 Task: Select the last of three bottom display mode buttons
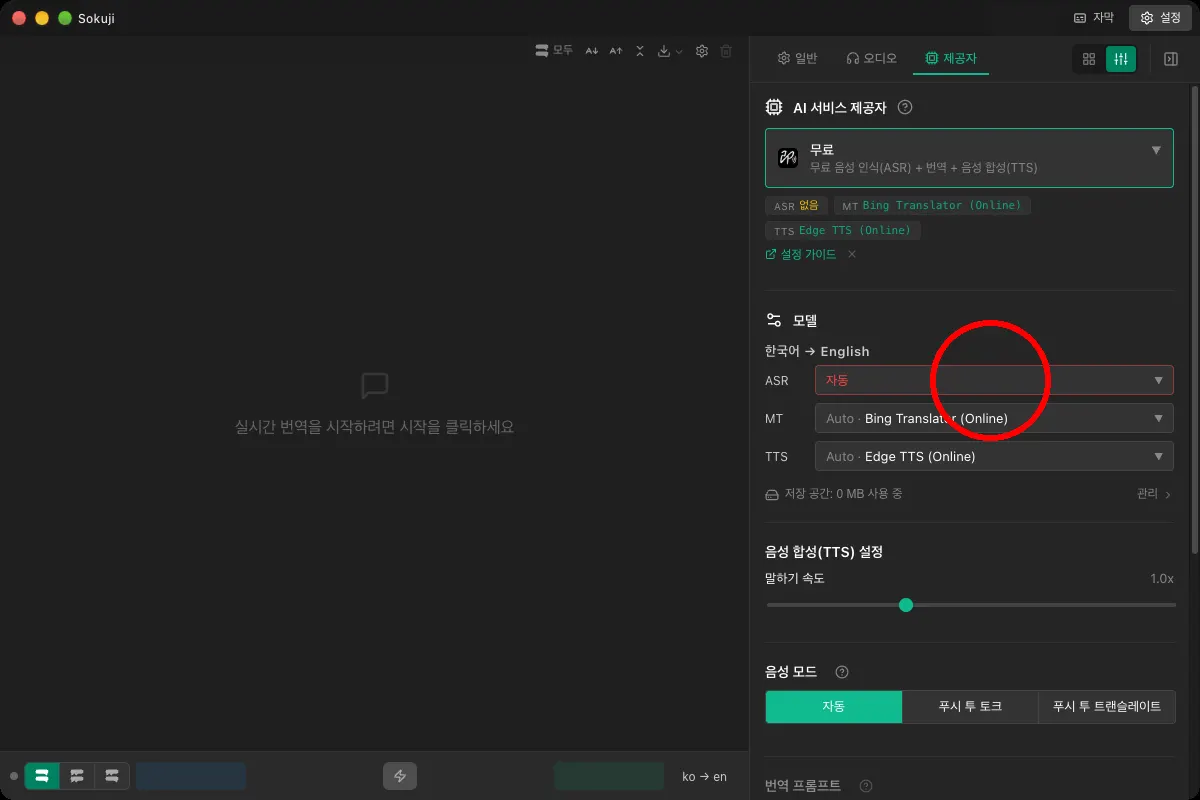[112, 776]
